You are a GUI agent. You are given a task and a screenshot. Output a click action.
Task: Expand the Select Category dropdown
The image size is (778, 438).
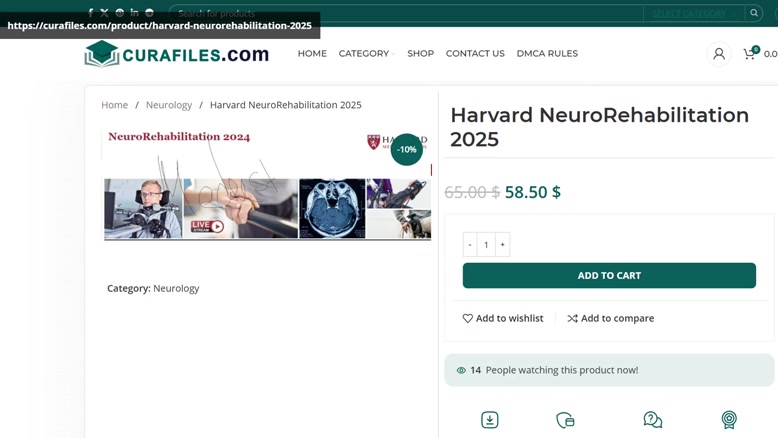[x=694, y=13]
